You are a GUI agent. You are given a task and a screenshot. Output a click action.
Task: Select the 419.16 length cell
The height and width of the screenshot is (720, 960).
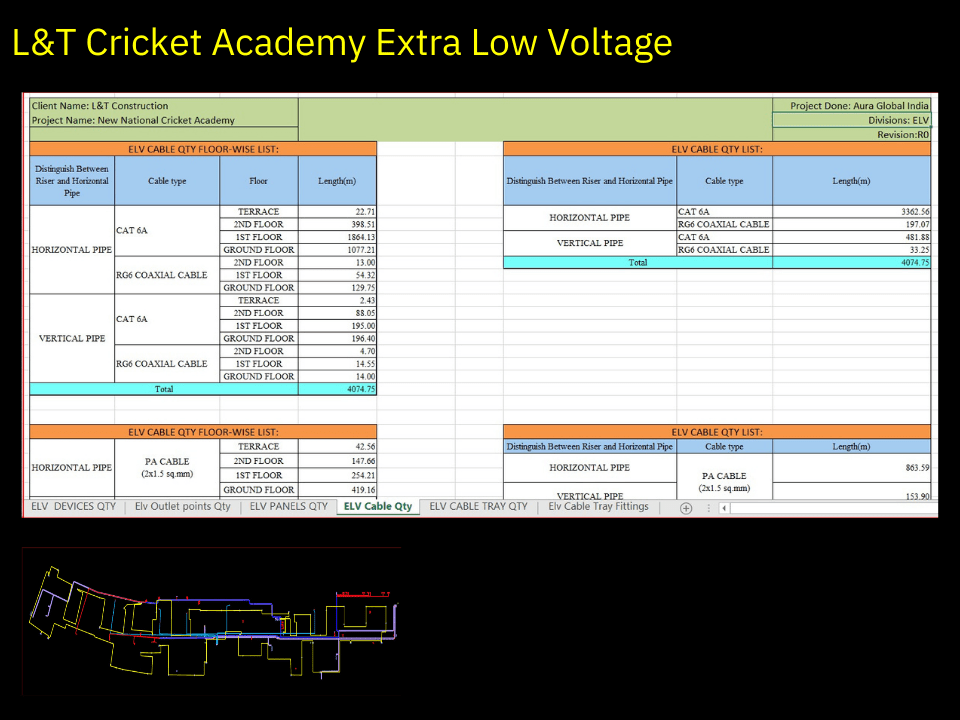337,490
